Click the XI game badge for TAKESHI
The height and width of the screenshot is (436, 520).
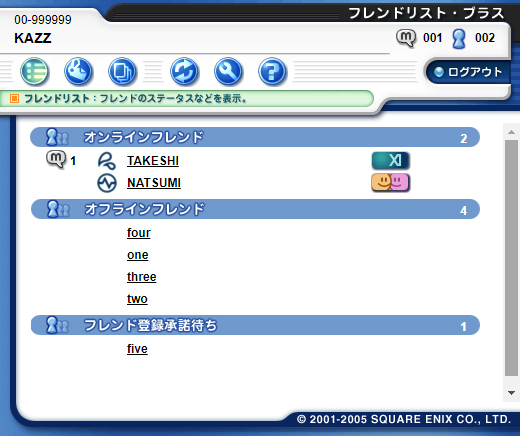(x=391, y=161)
